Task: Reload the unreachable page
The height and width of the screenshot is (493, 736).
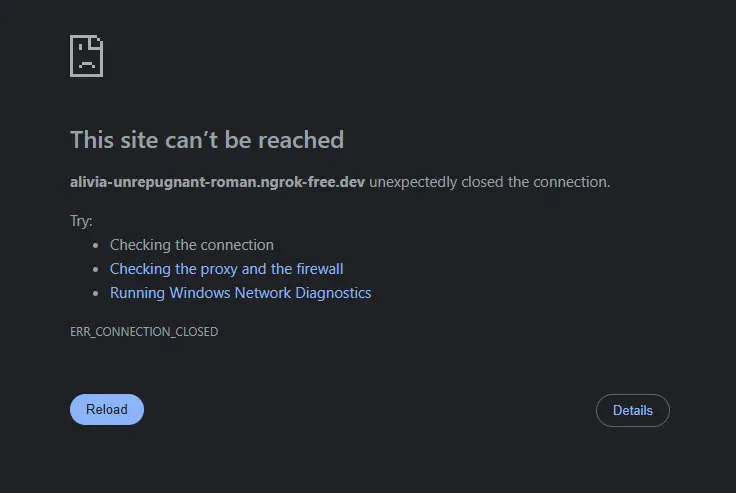Action: coord(107,409)
